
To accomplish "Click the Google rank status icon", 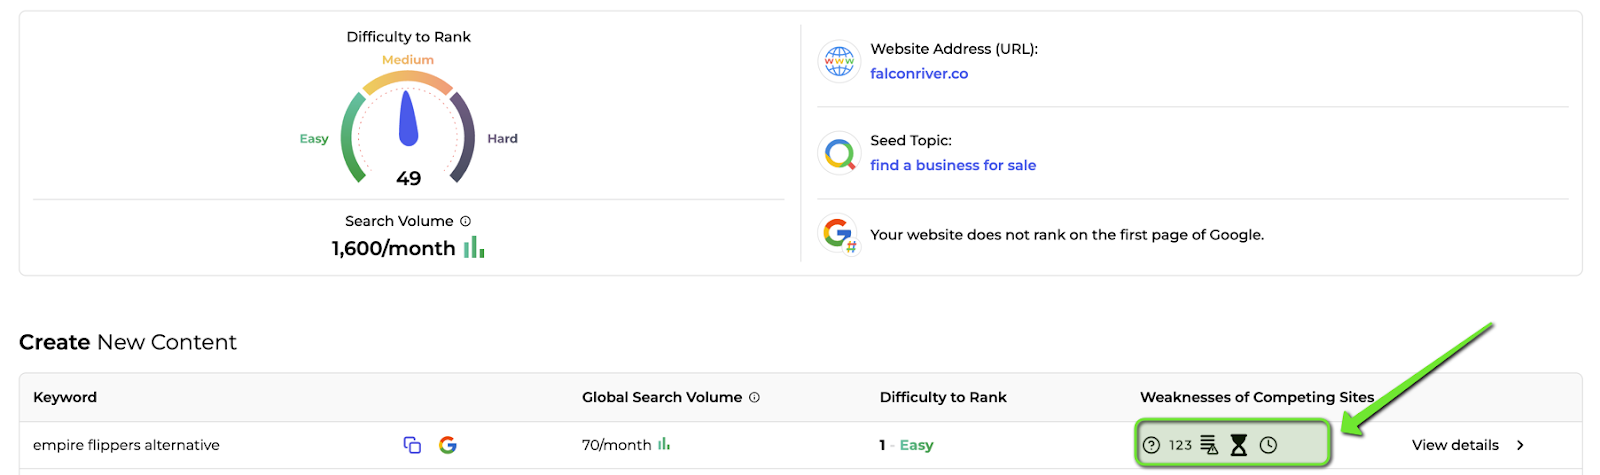I will tap(839, 235).
